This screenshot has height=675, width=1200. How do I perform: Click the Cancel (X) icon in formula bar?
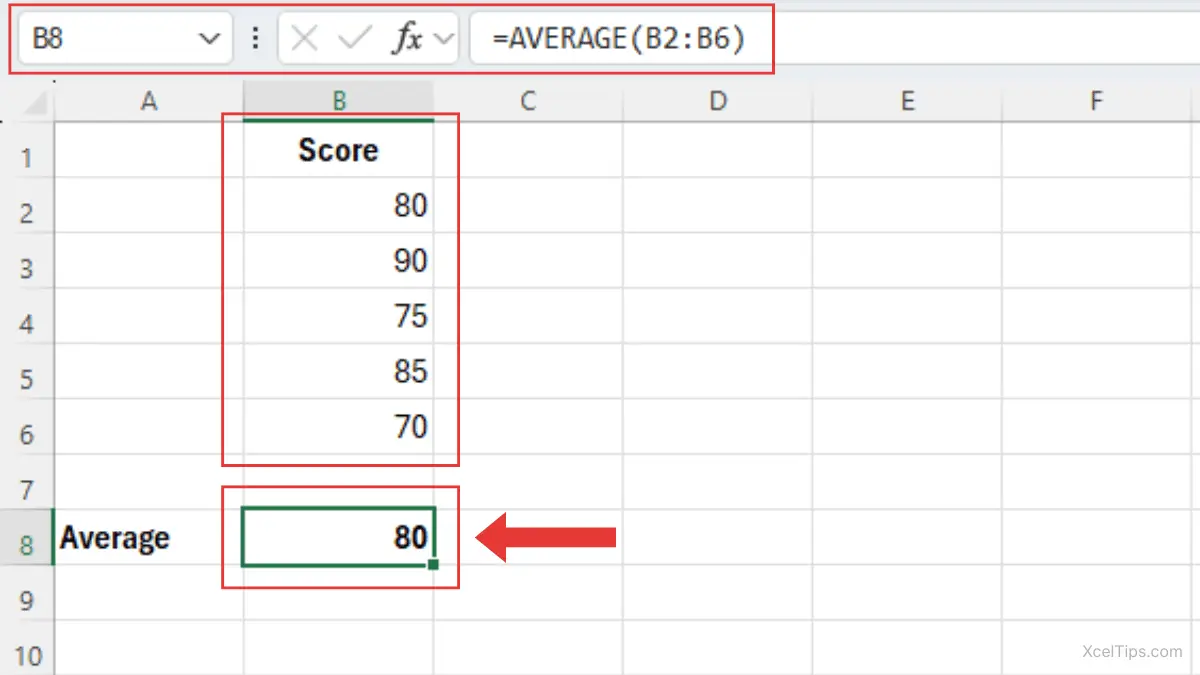pyautogui.click(x=303, y=38)
